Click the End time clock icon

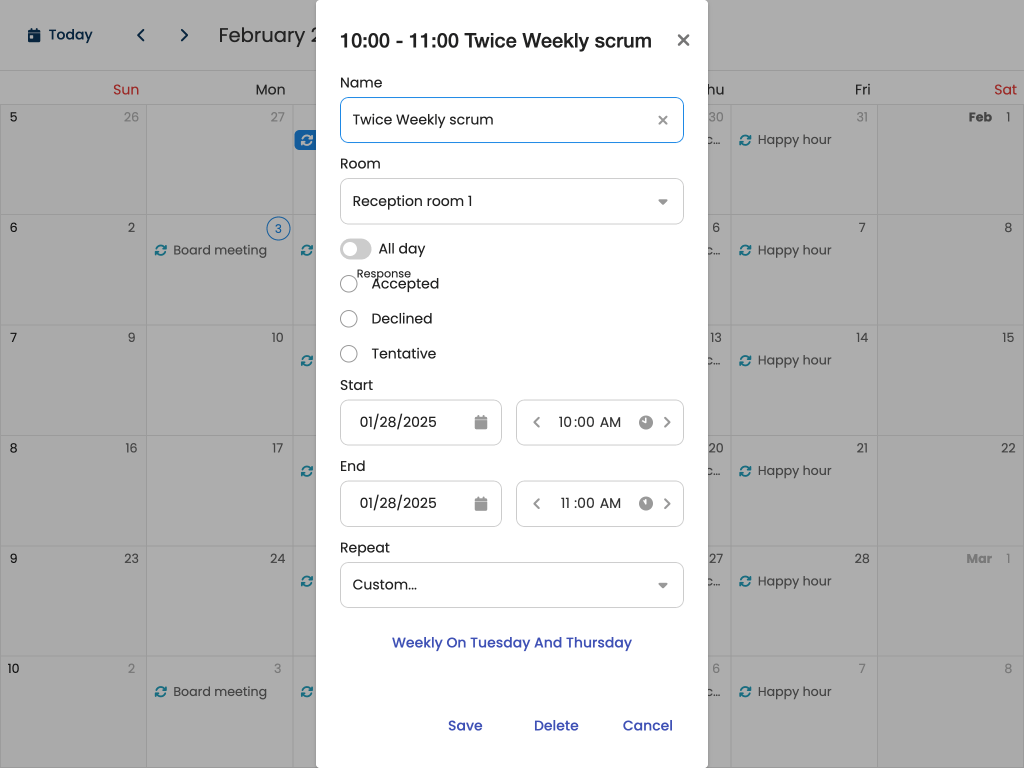646,504
